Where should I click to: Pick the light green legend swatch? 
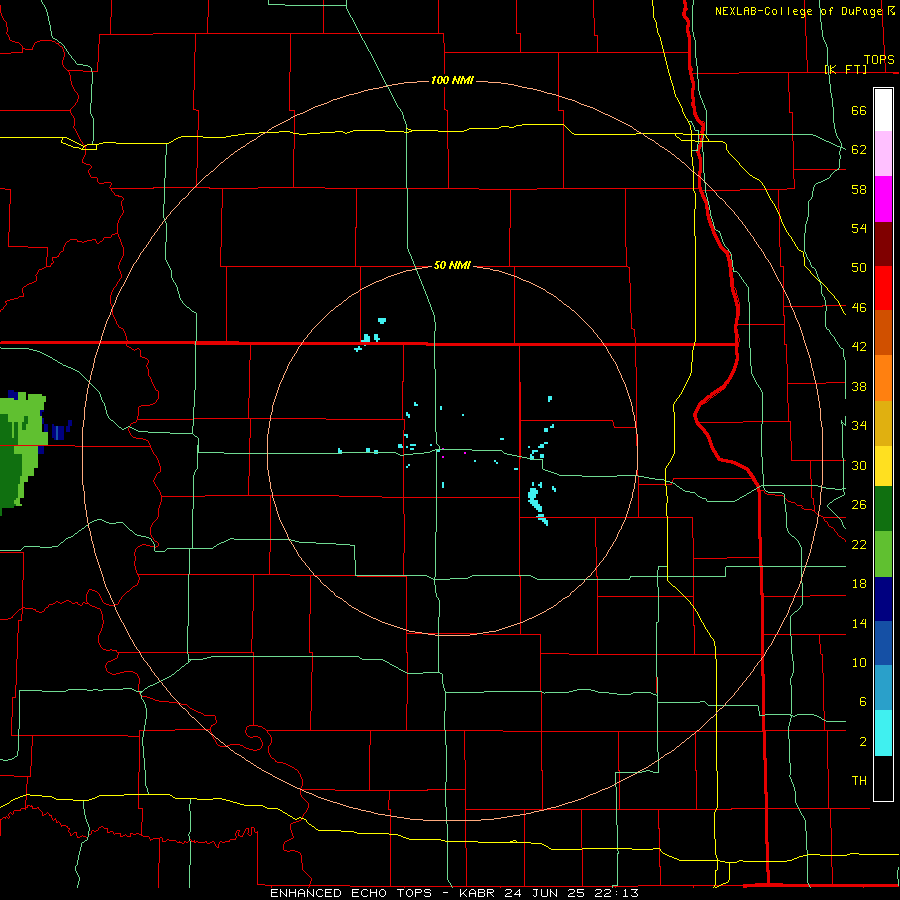(x=883, y=554)
